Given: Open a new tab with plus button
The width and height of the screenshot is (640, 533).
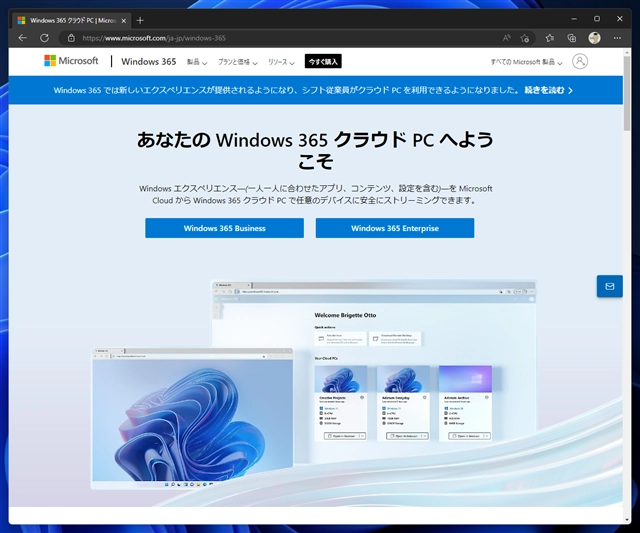Looking at the screenshot, I should click(x=140, y=20).
